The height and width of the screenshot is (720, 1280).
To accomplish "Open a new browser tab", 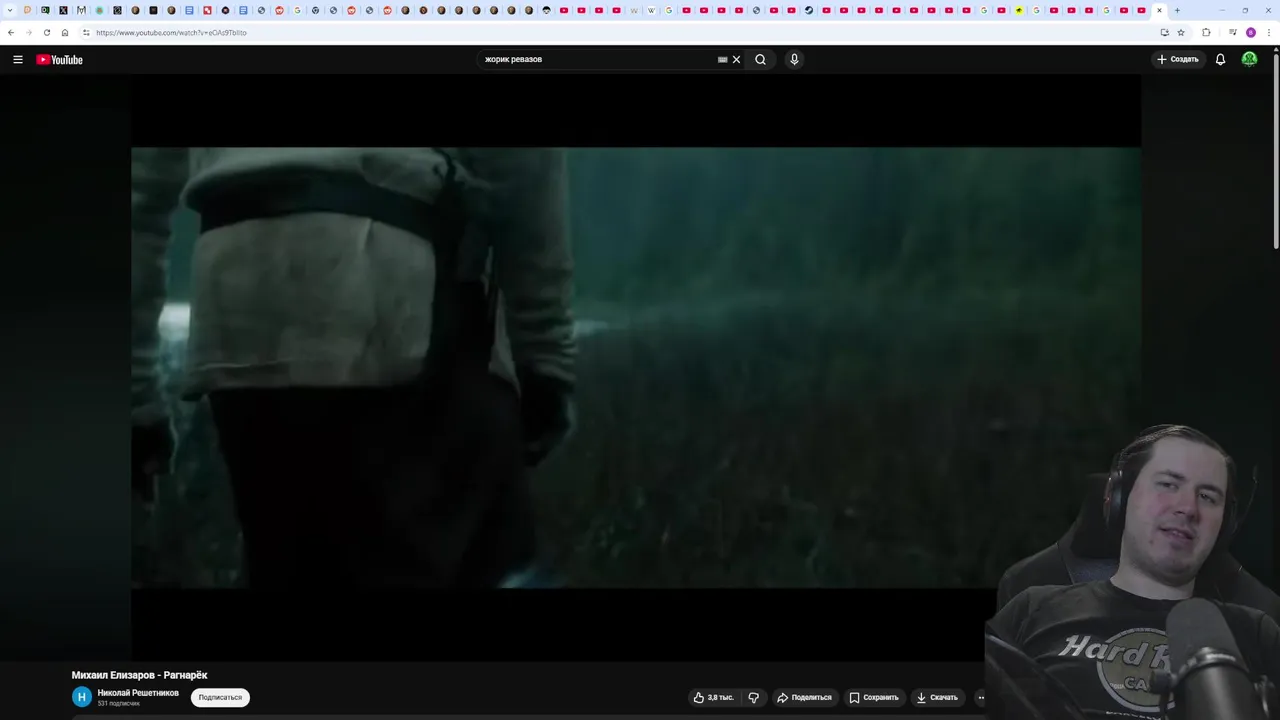I will pyautogui.click(x=1177, y=10).
